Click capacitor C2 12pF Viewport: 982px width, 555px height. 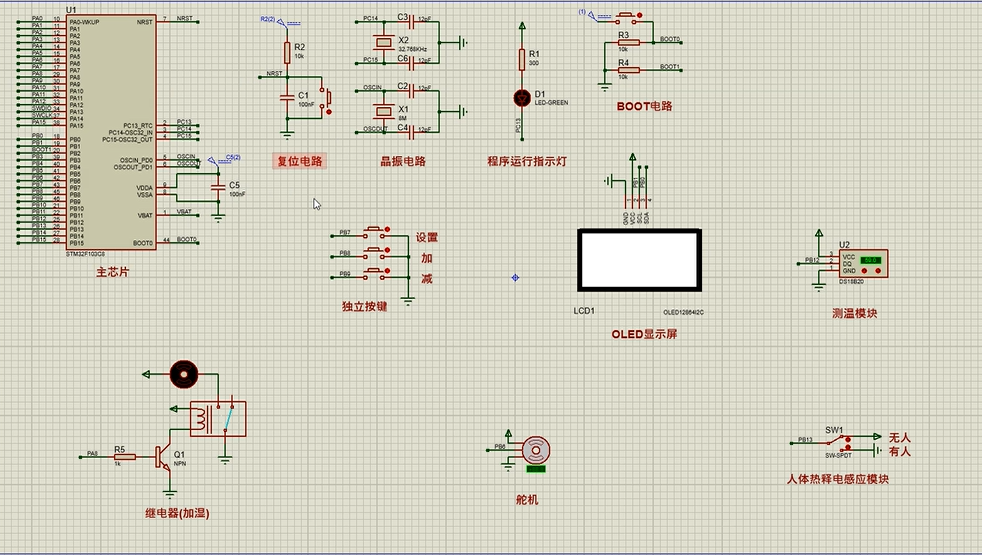click(412, 91)
